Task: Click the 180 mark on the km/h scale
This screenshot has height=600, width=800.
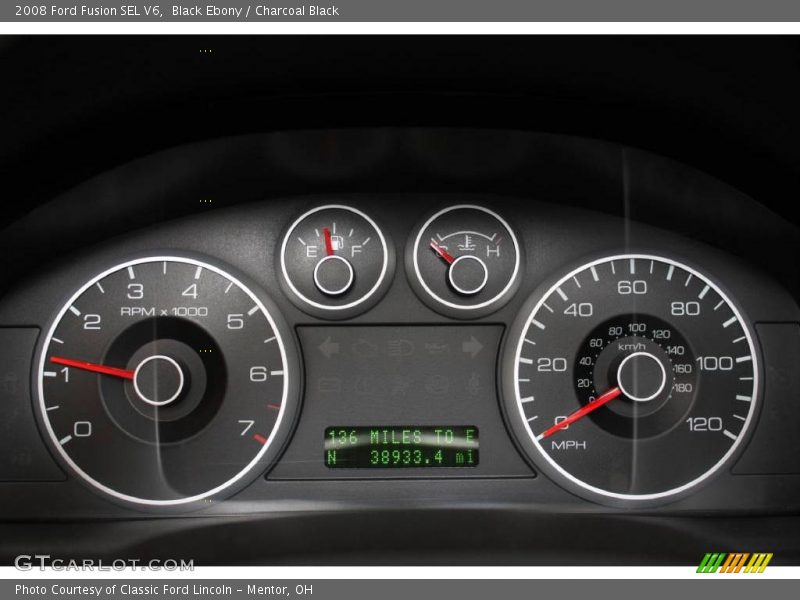Action: pos(683,388)
